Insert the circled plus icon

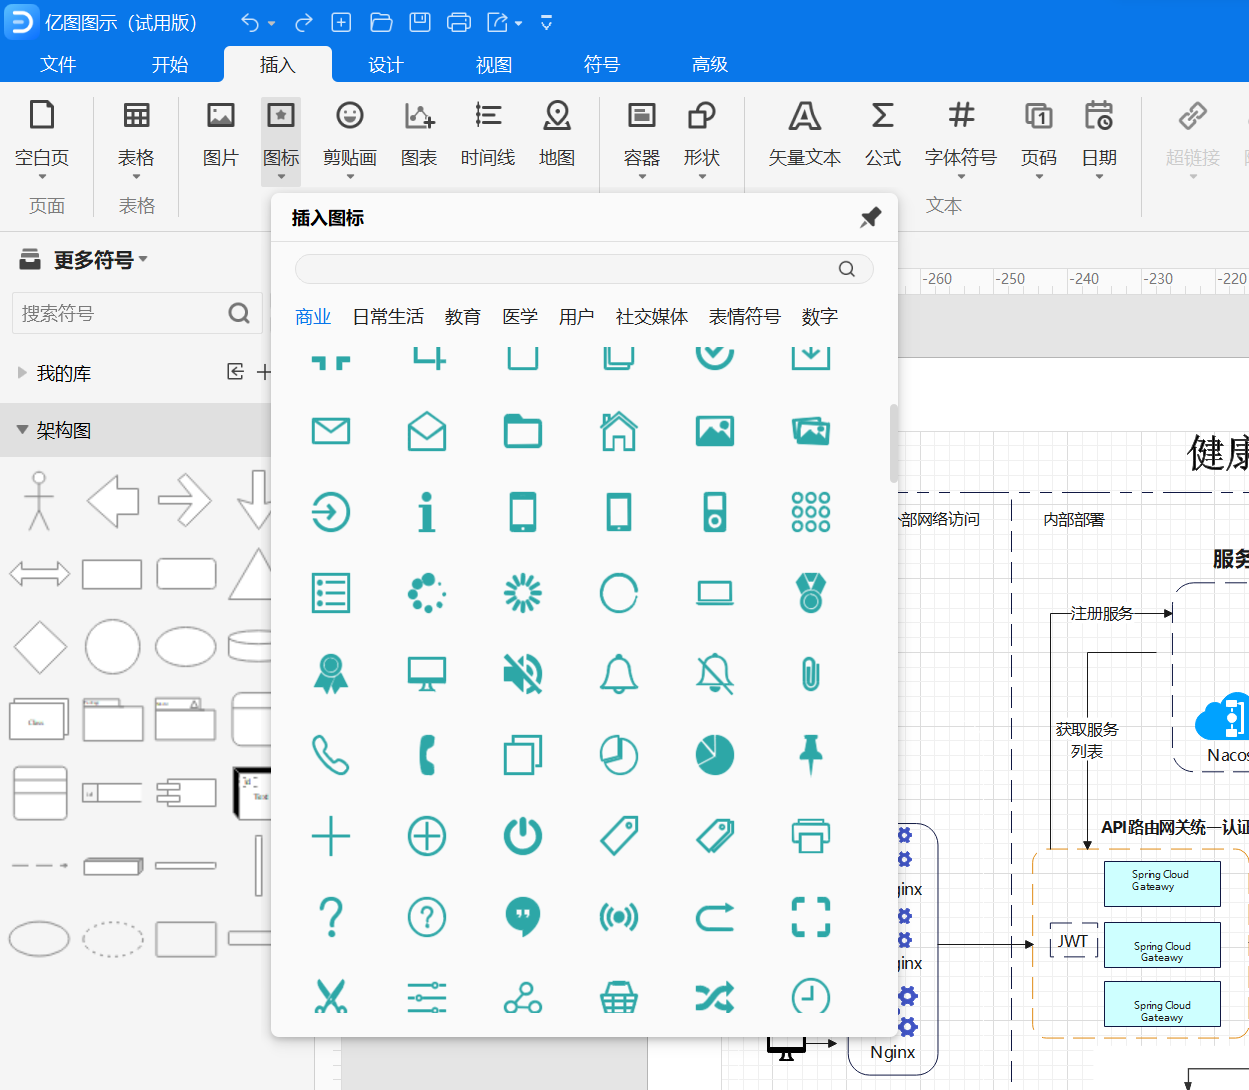coord(427,836)
